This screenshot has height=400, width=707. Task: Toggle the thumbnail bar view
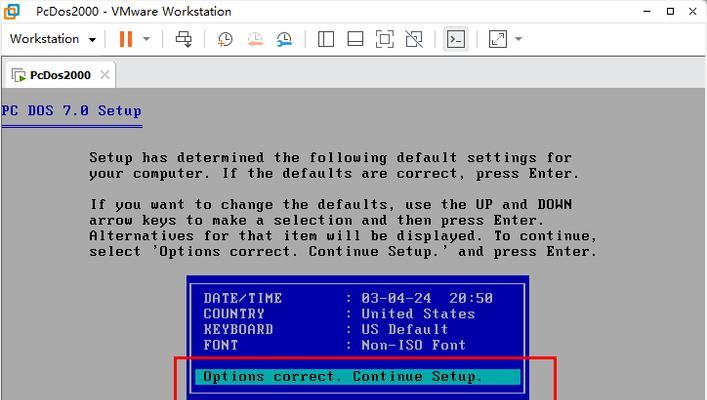click(355, 39)
